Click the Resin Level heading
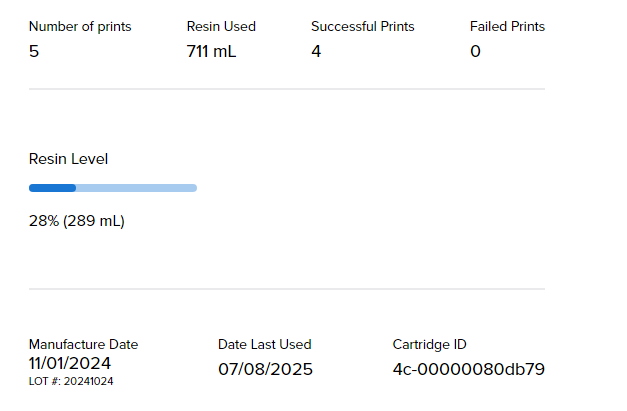627x411 pixels. click(68, 159)
